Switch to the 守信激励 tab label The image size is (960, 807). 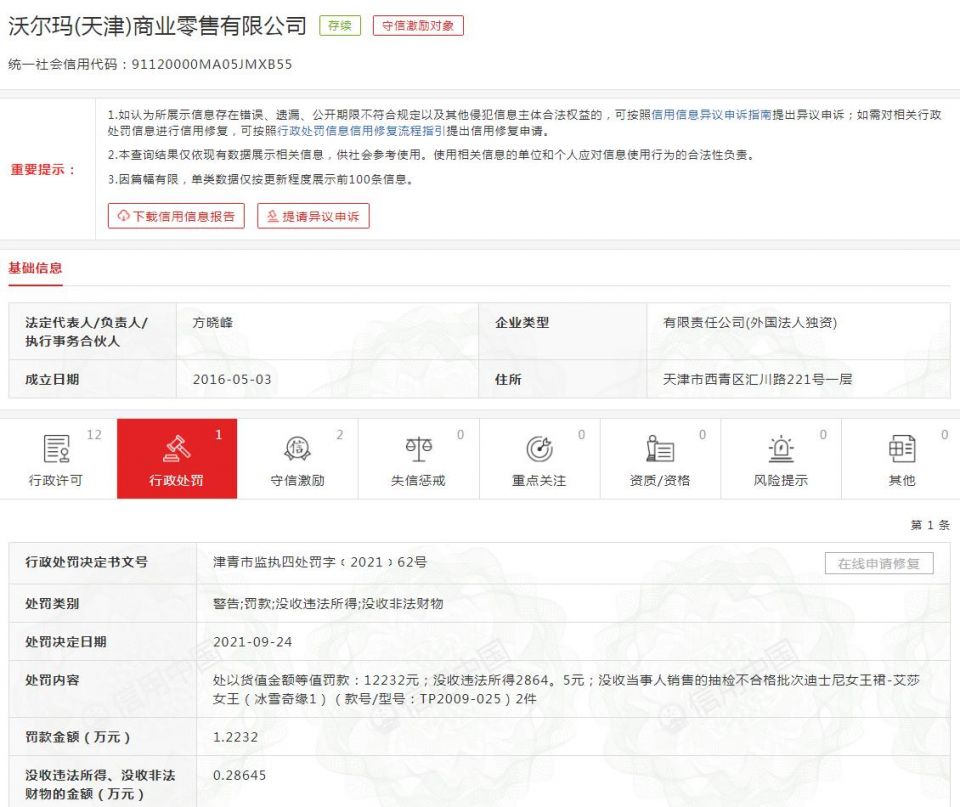pos(298,480)
